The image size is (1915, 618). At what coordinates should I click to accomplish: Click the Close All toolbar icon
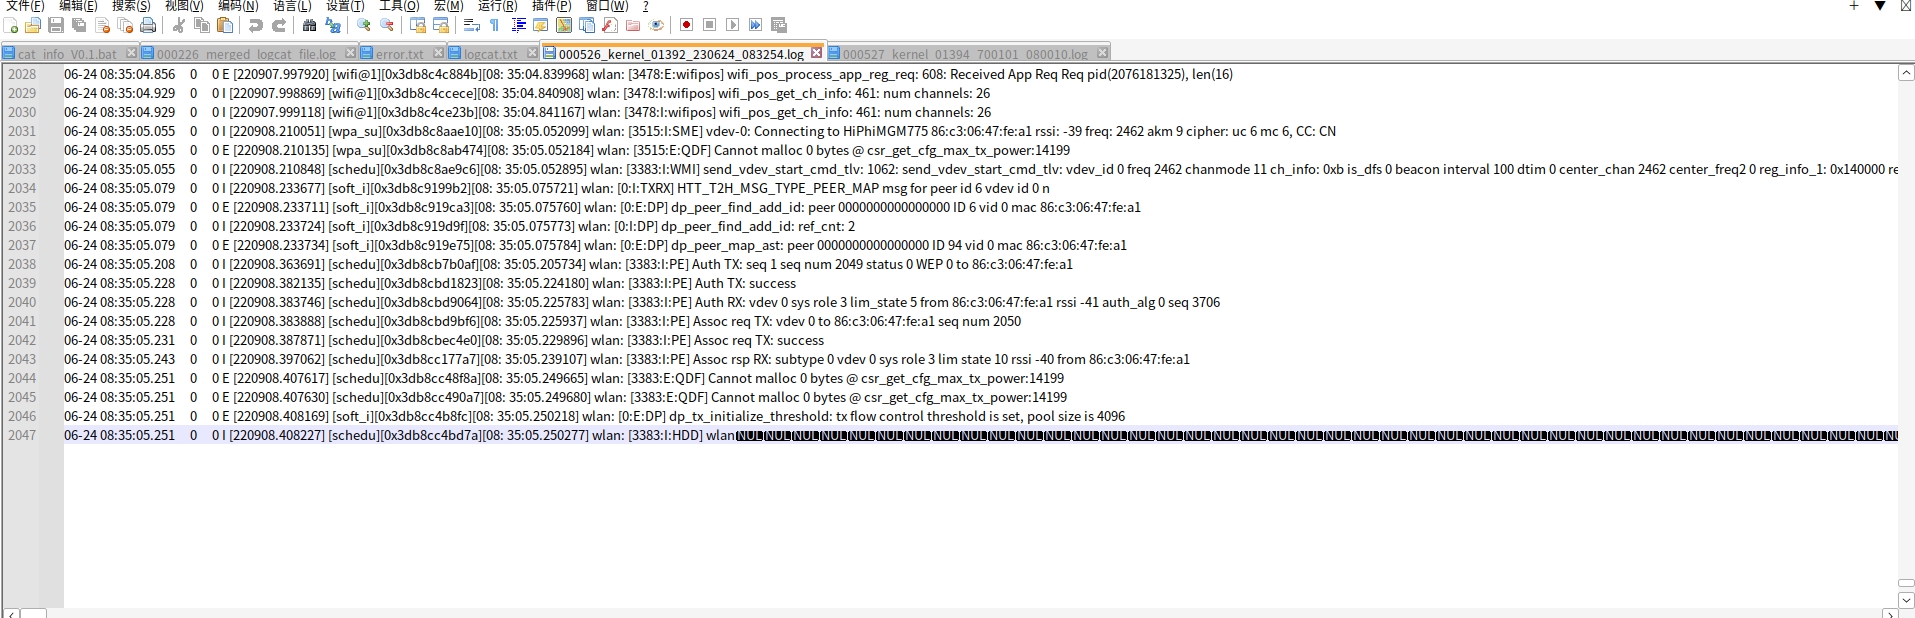tap(125, 25)
